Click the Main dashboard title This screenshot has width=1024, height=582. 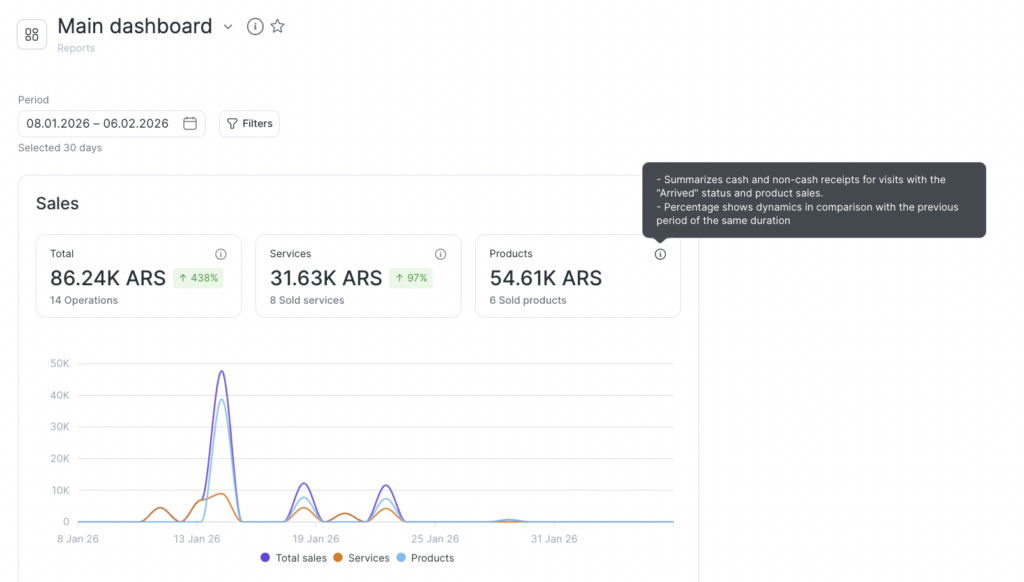coord(135,26)
